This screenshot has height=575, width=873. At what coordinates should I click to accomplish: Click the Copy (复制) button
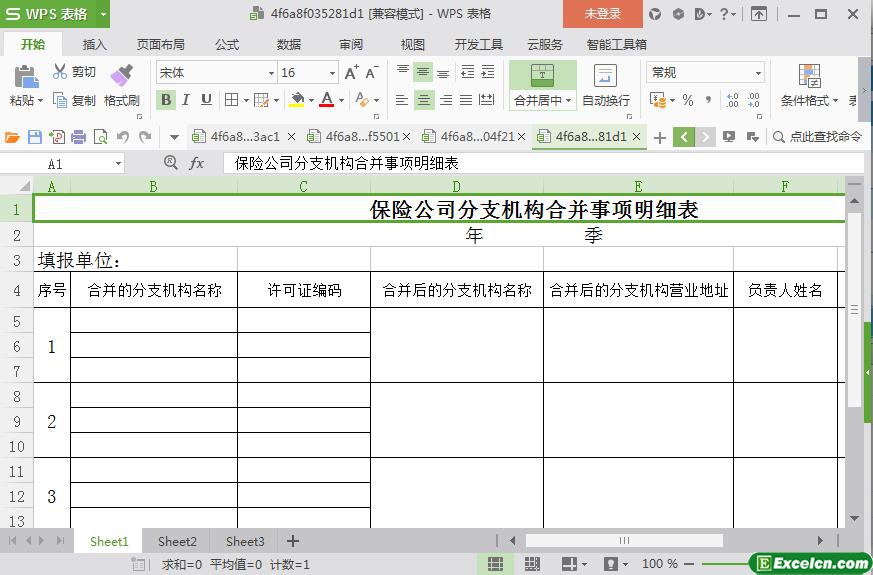click(74, 100)
